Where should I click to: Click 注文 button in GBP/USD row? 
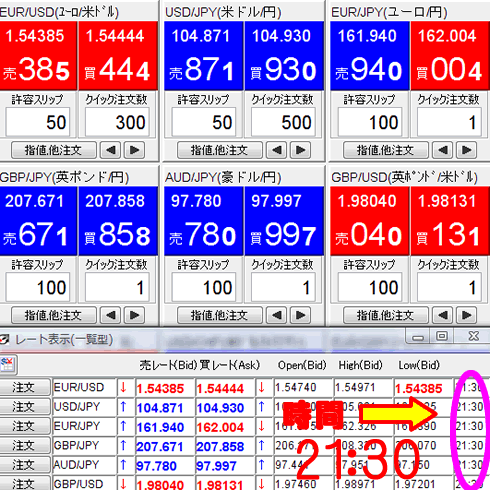click(24, 483)
